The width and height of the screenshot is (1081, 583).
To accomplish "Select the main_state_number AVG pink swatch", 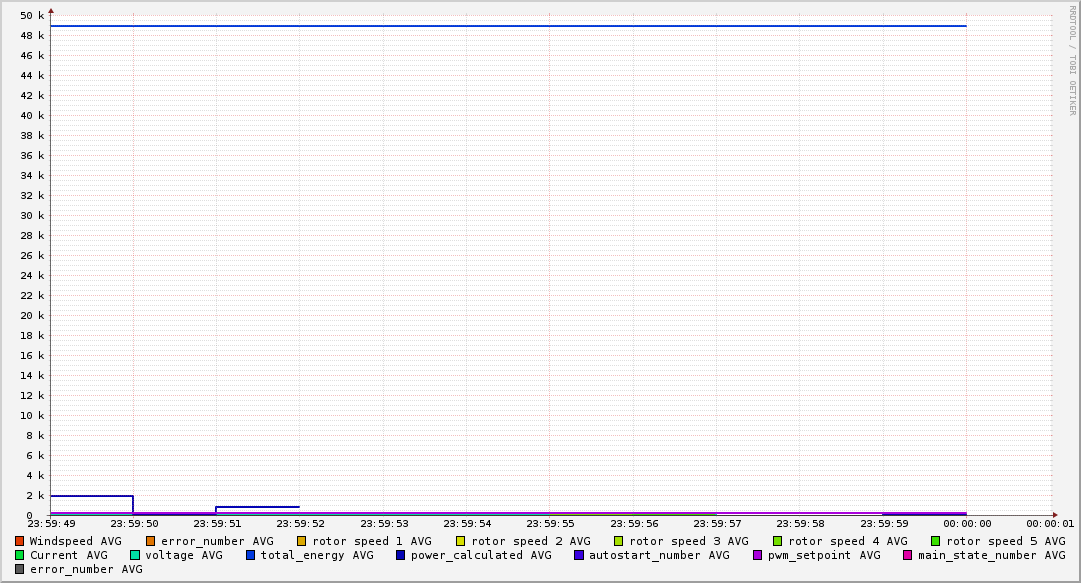I will pyautogui.click(x=908, y=555).
